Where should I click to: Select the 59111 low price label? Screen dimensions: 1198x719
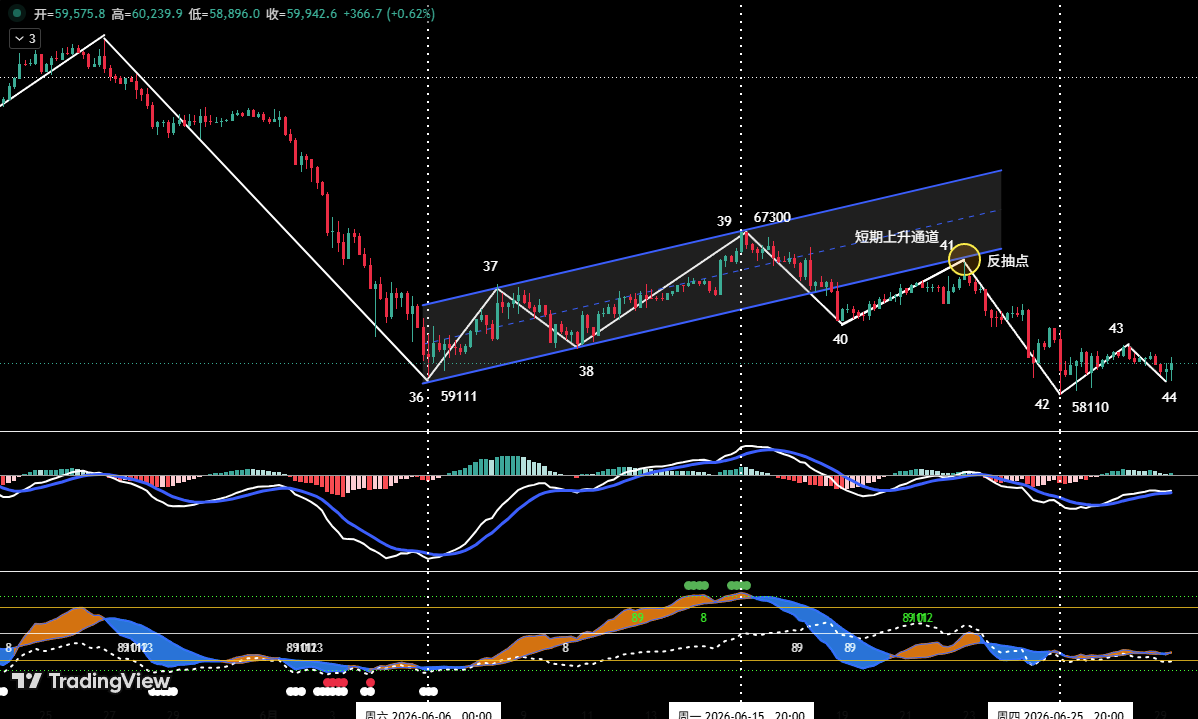(458, 397)
